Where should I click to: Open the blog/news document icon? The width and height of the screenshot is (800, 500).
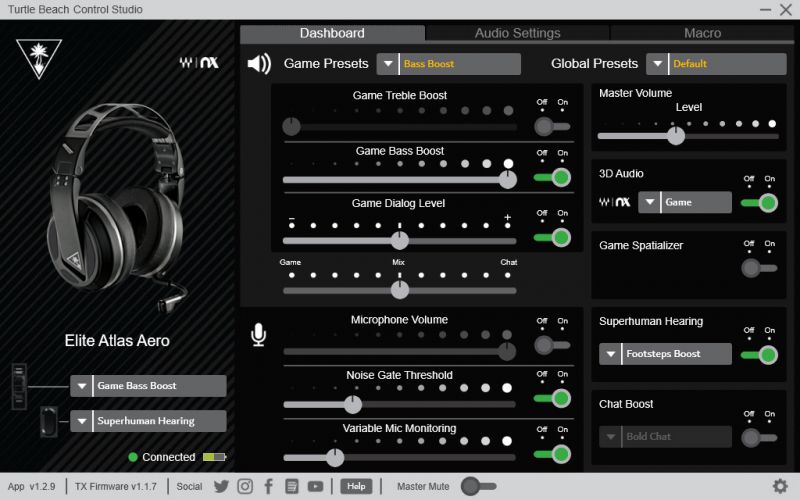(291, 486)
